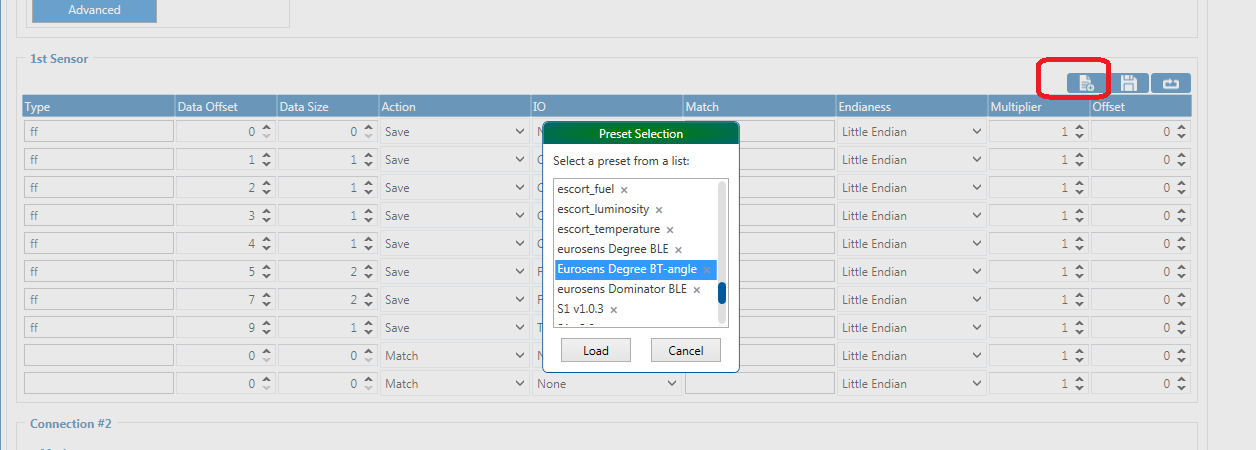
Task: Click the save preset floppy icon
Action: [x=1128, y=84]
